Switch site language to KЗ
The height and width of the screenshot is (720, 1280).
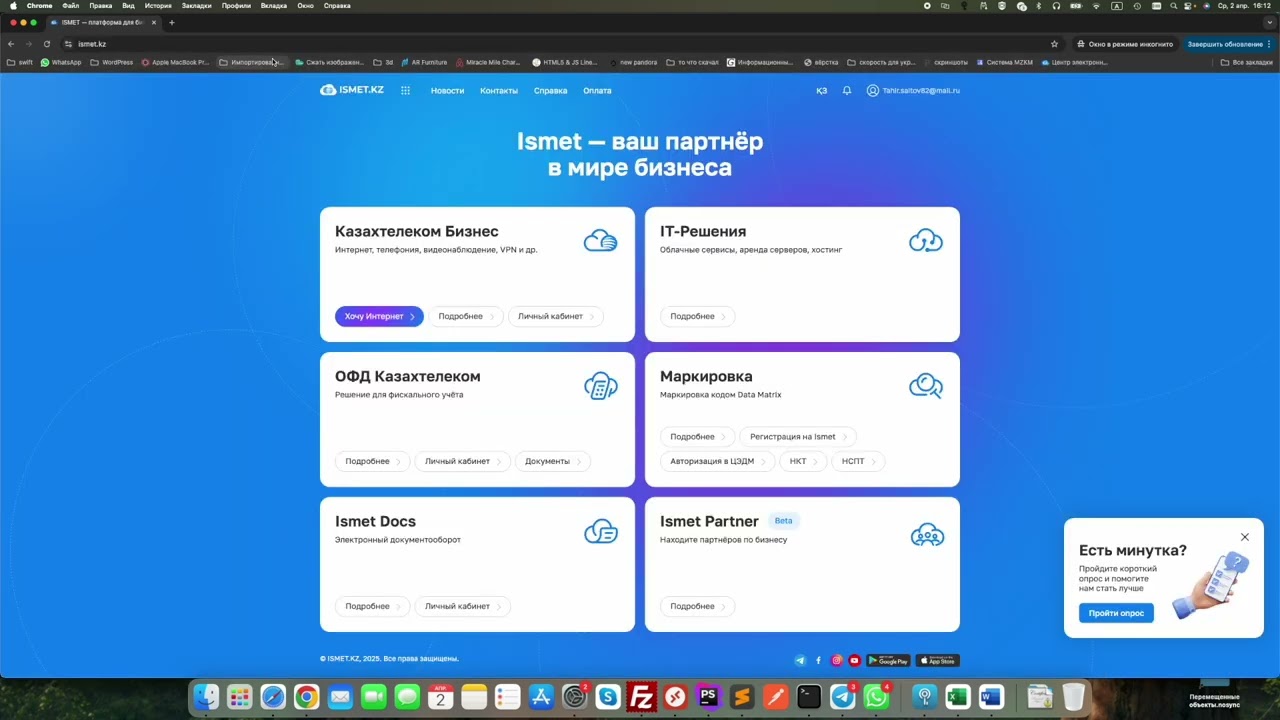pyautogui.click(x=821, y=91)
